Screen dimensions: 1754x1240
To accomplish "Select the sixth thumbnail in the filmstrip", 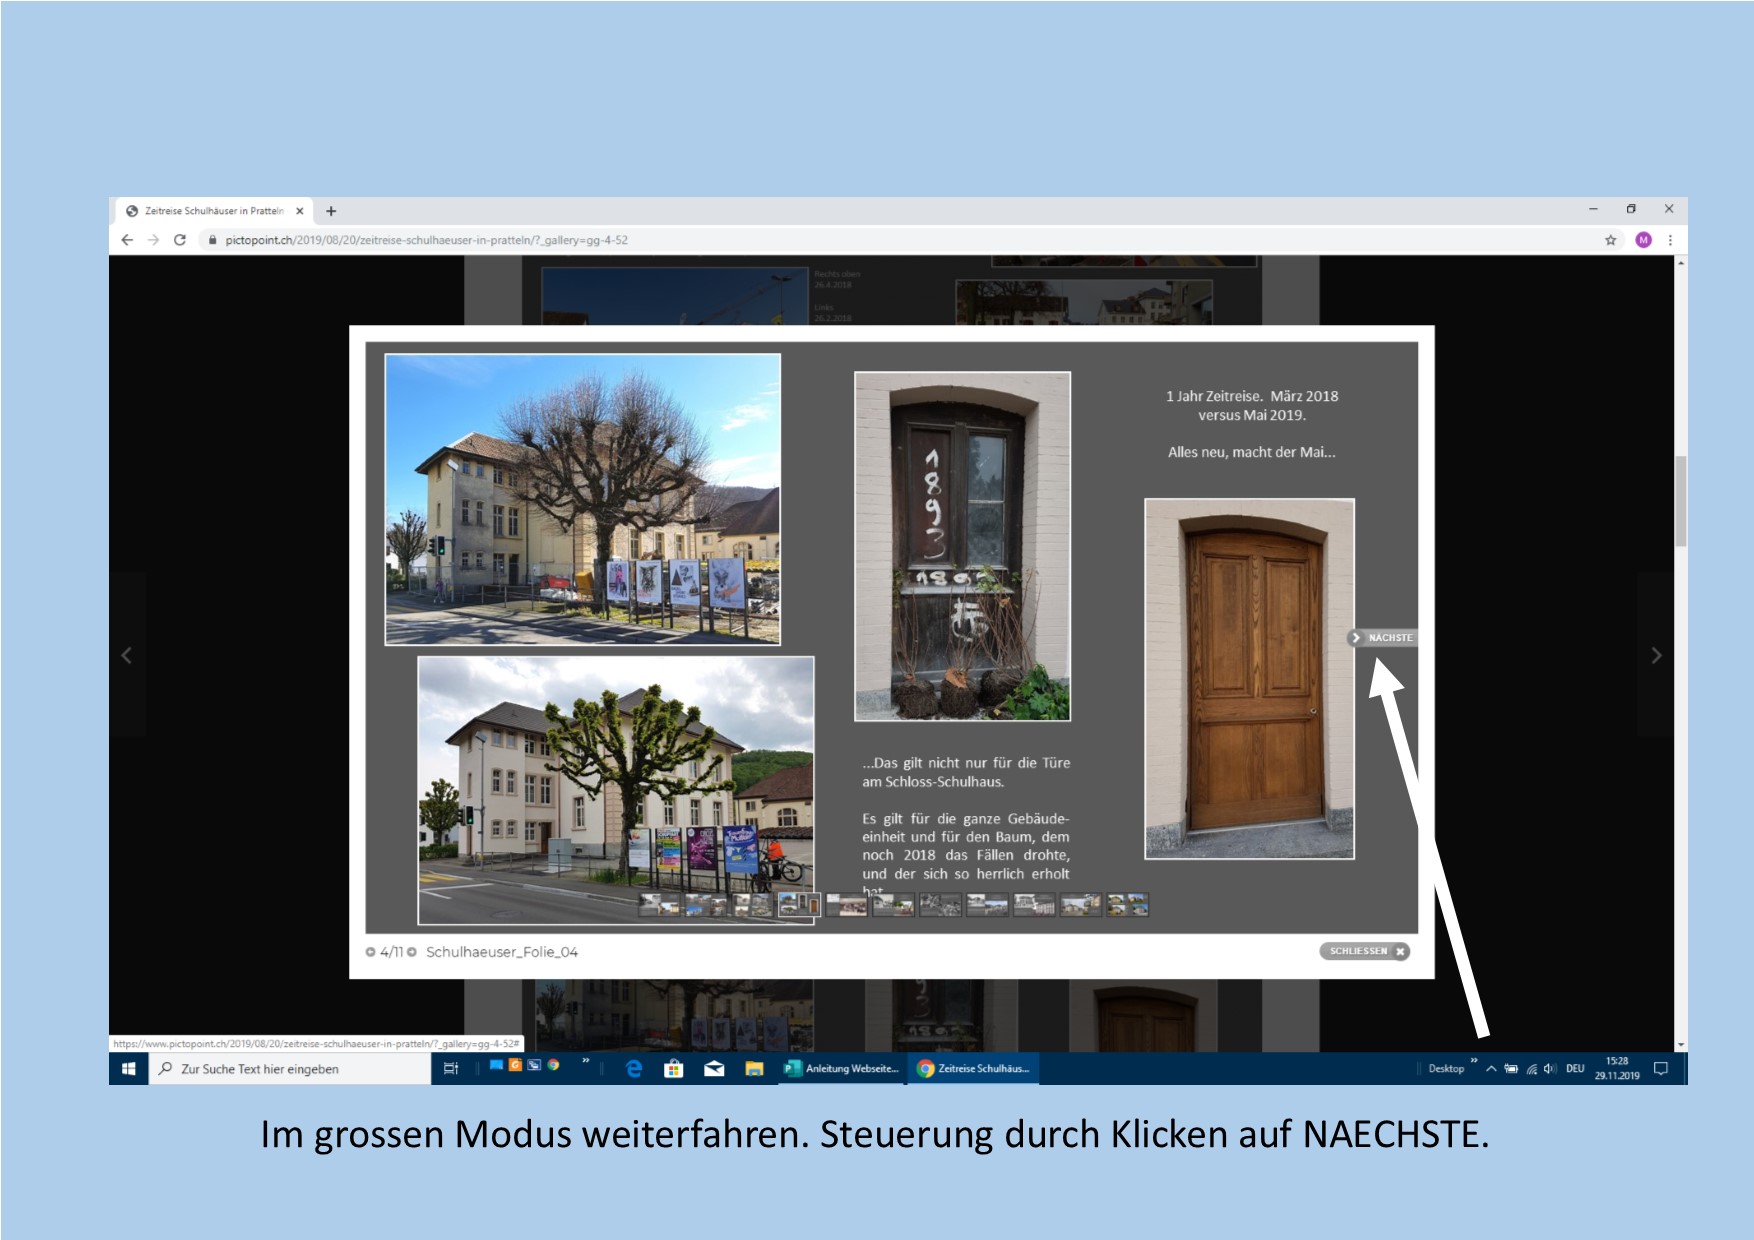I will point(894,905).
